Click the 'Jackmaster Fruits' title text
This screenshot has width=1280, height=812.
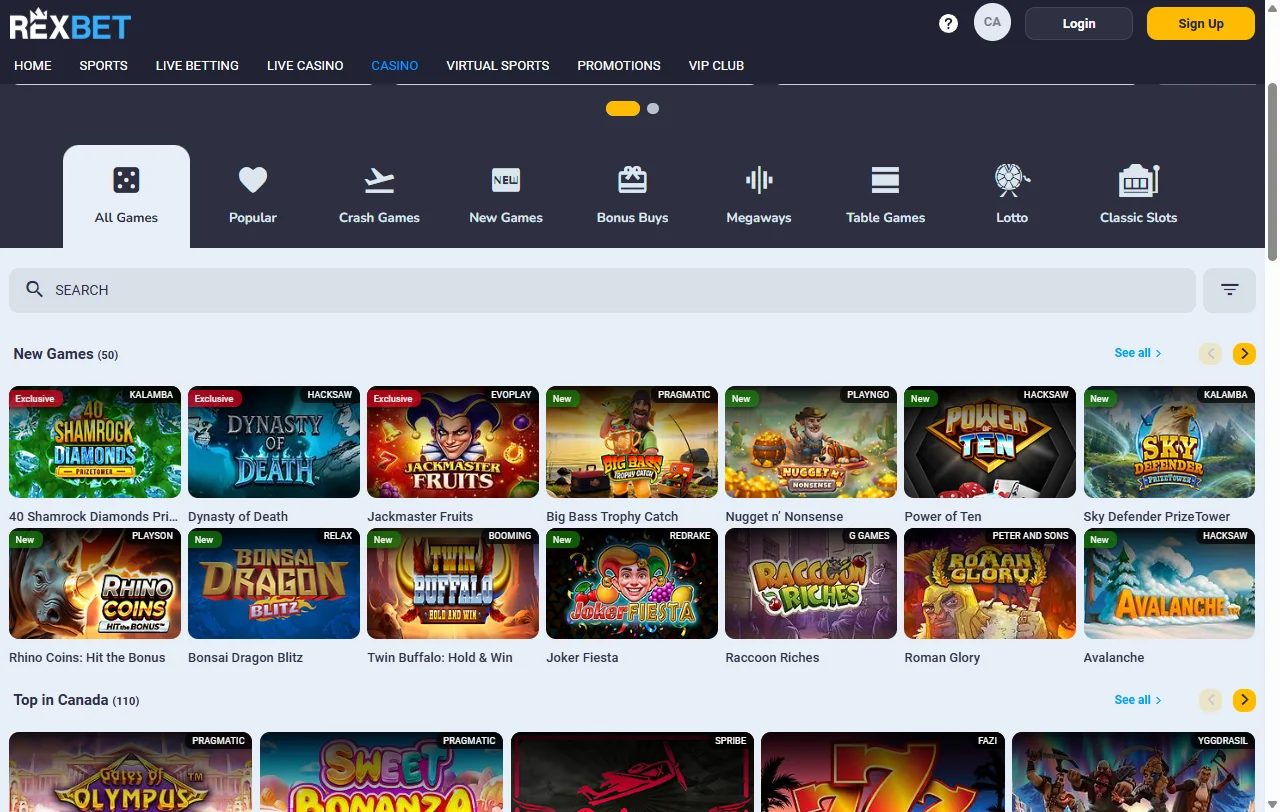pos(420,517)
